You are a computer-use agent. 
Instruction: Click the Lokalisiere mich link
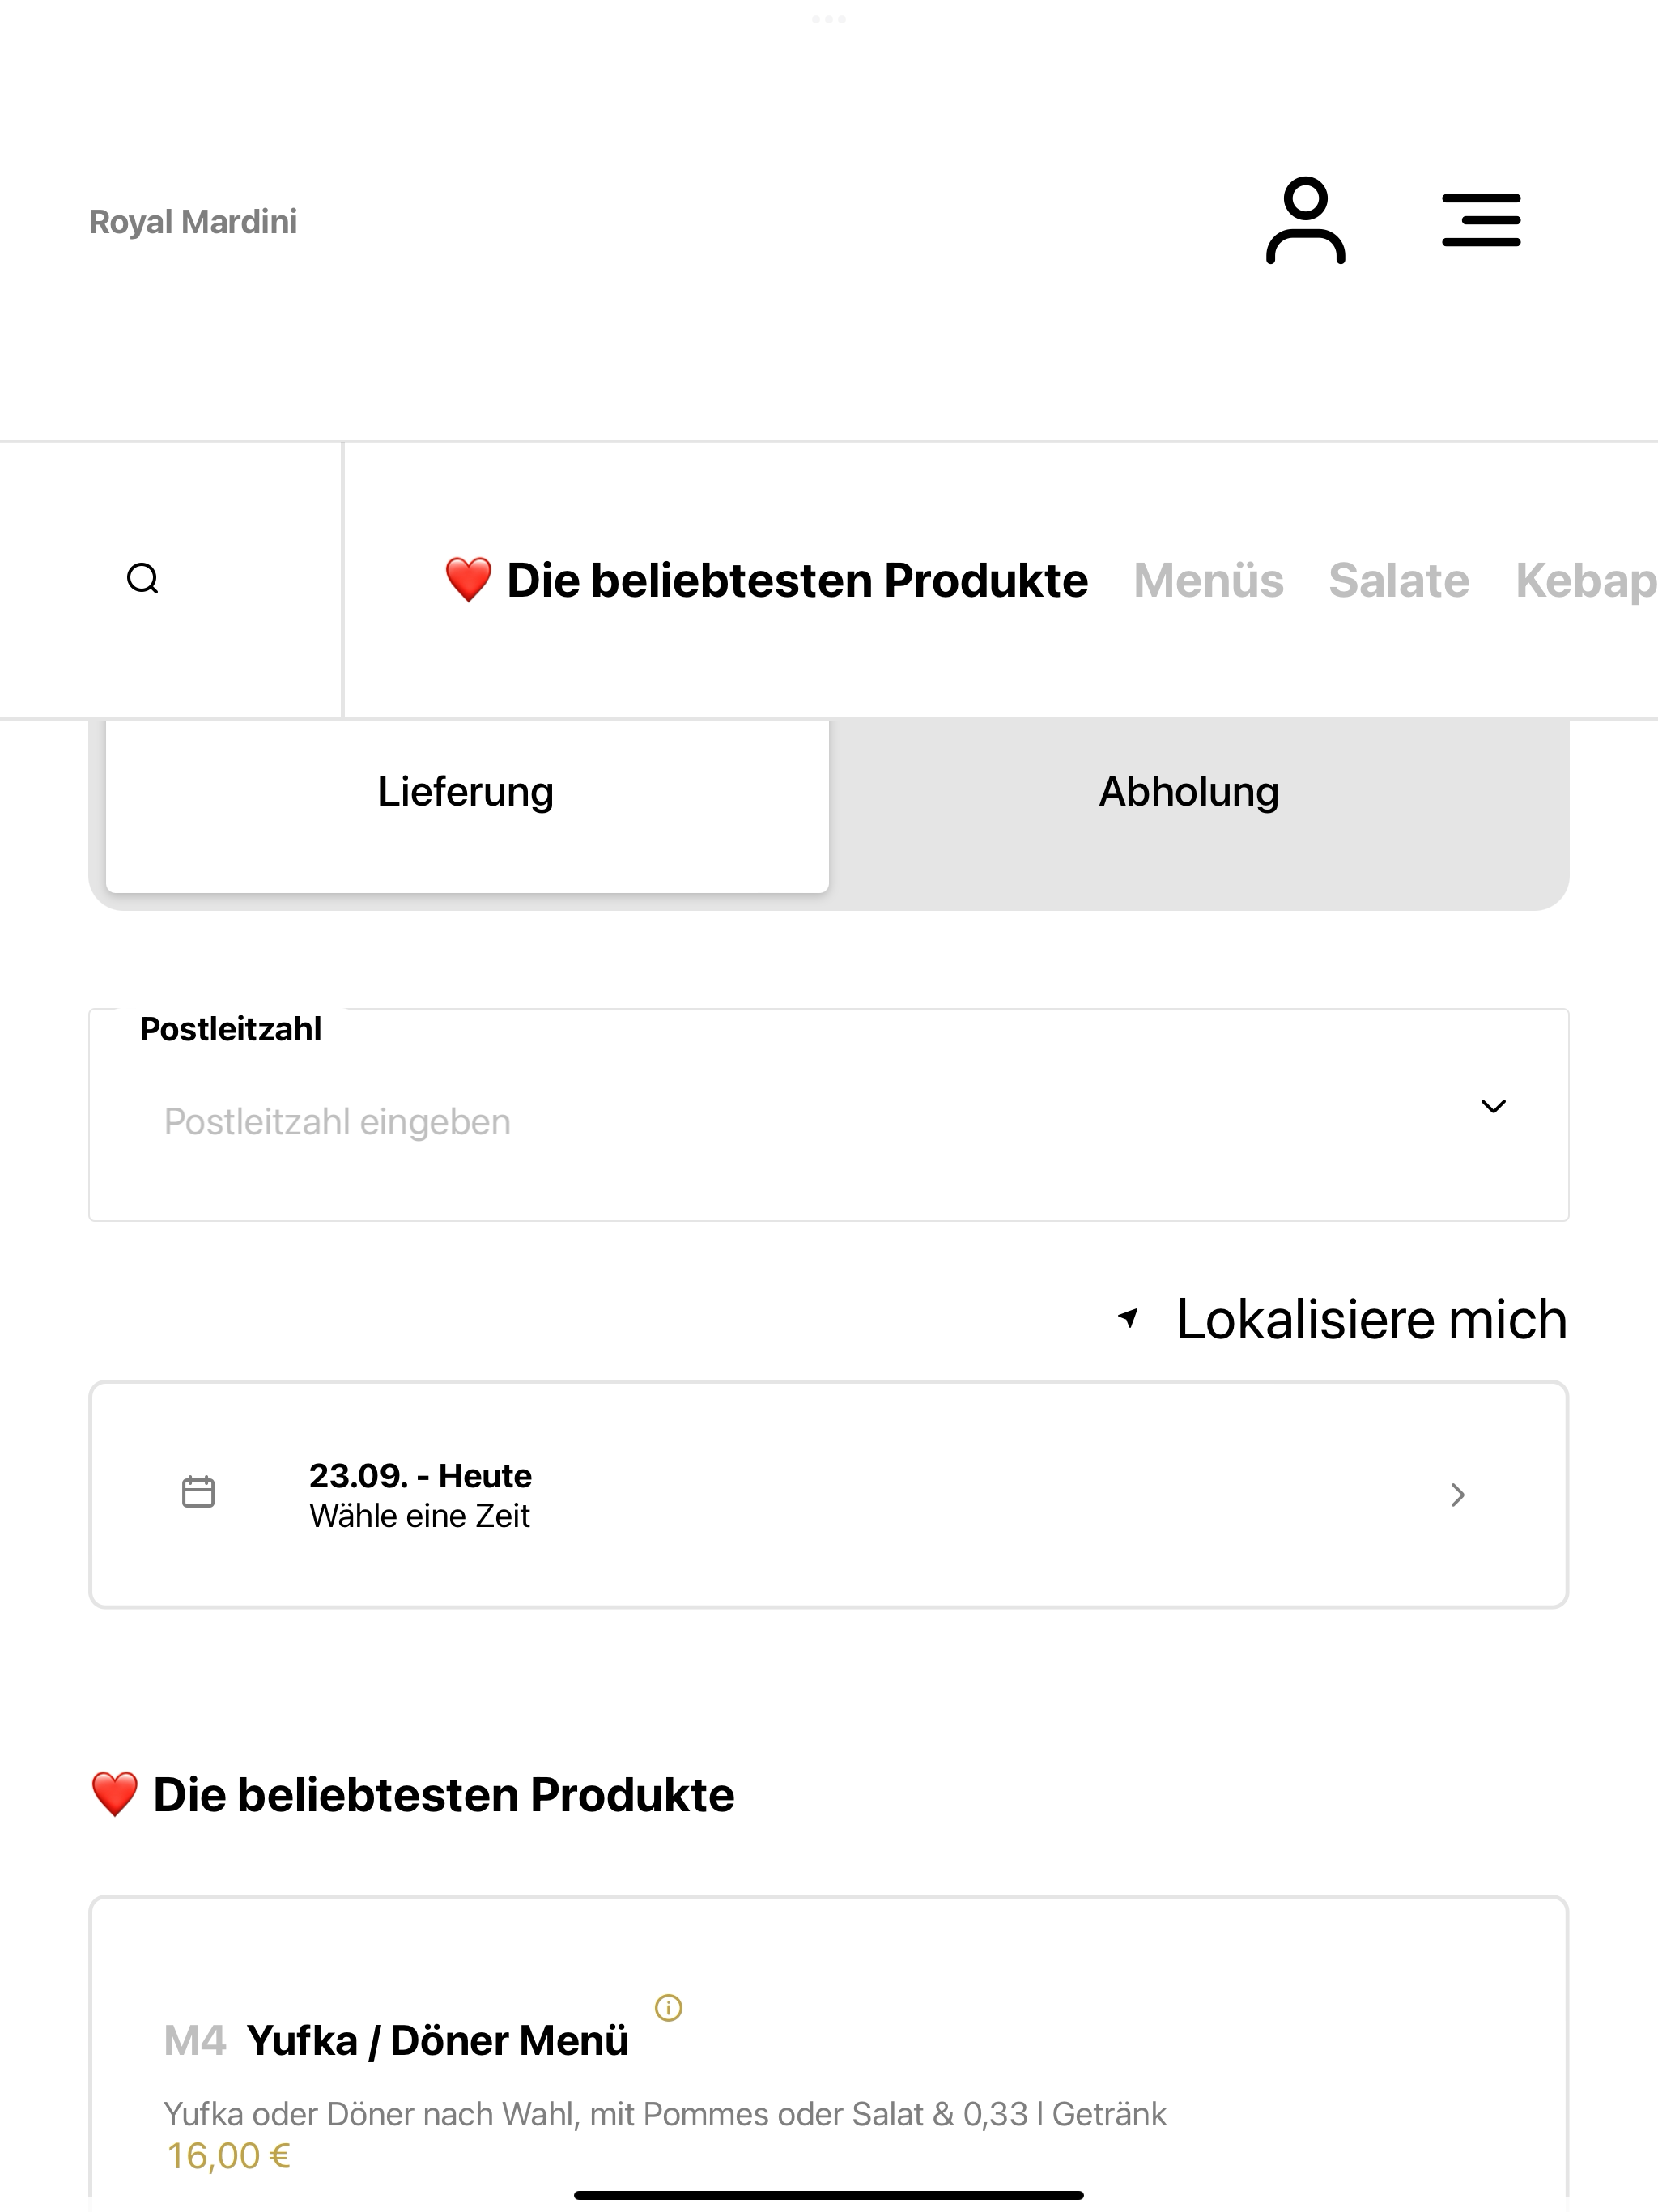(x=1371, y=1319)
